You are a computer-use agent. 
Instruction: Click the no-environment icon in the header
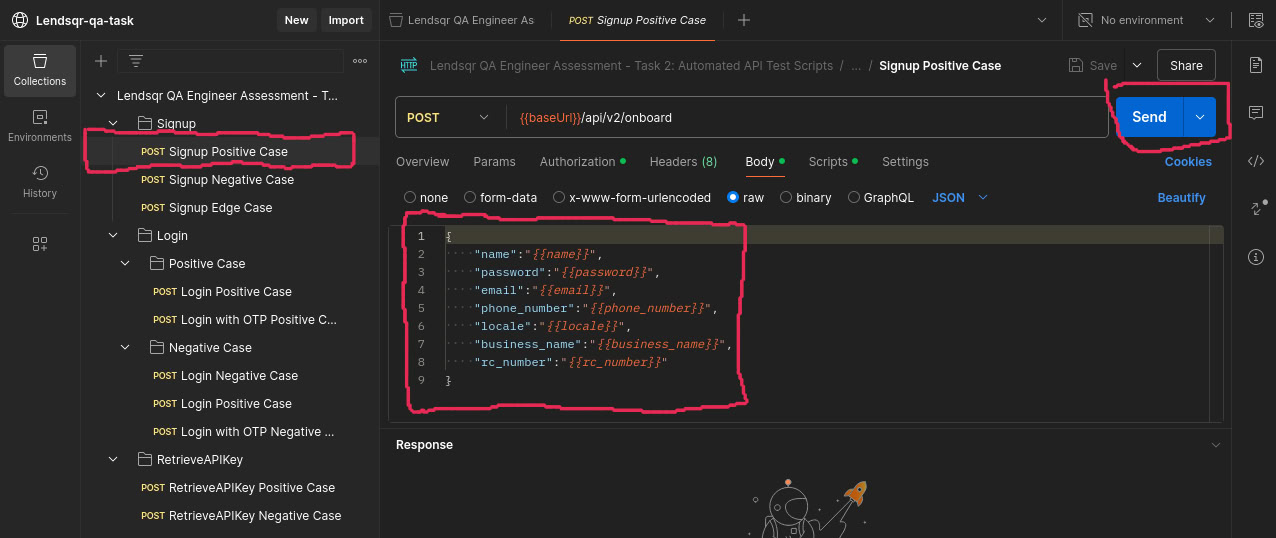[x=1085, y=20]
